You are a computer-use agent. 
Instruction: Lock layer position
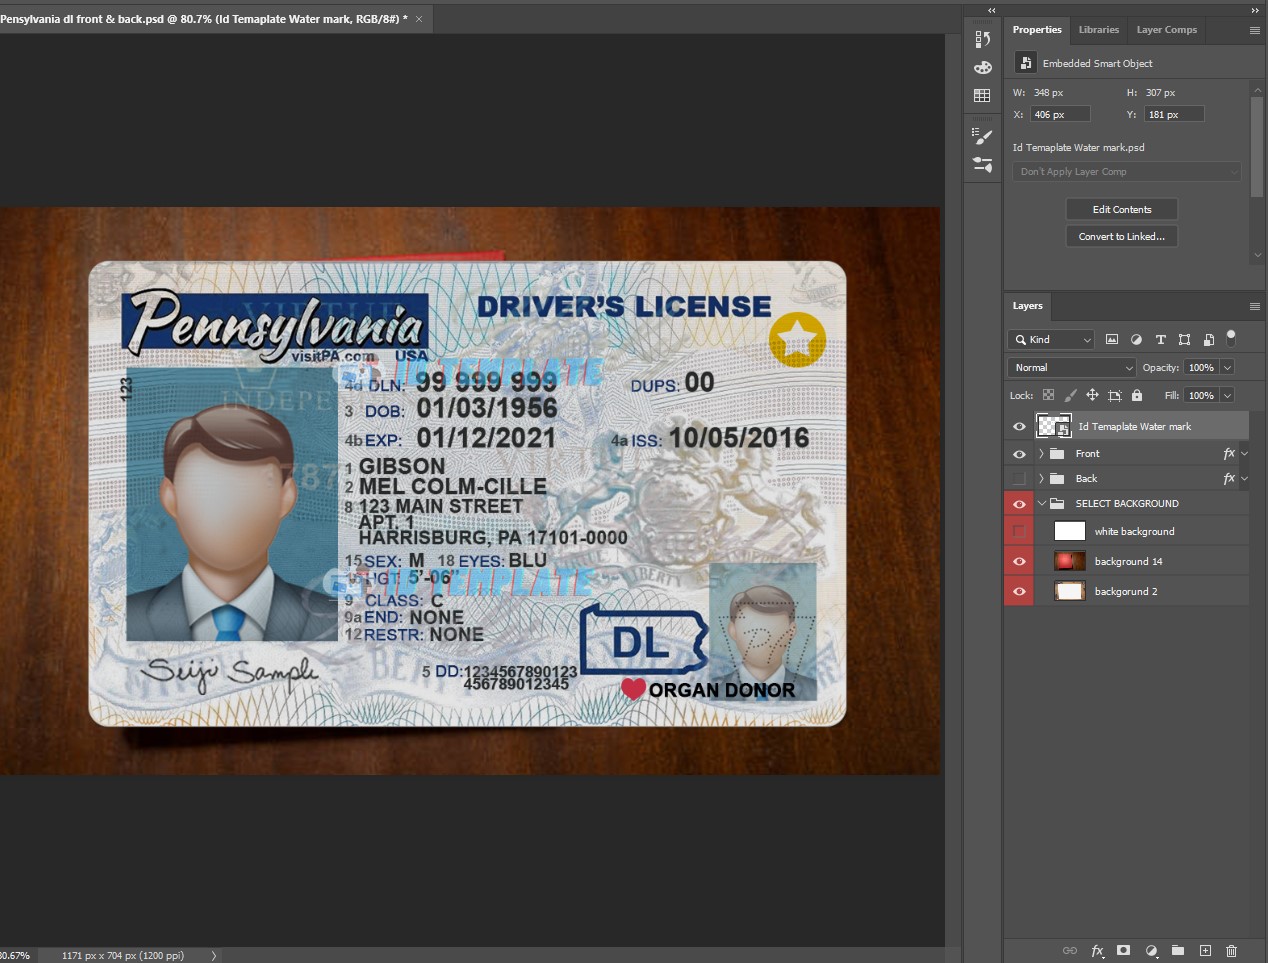point(1092,395)
